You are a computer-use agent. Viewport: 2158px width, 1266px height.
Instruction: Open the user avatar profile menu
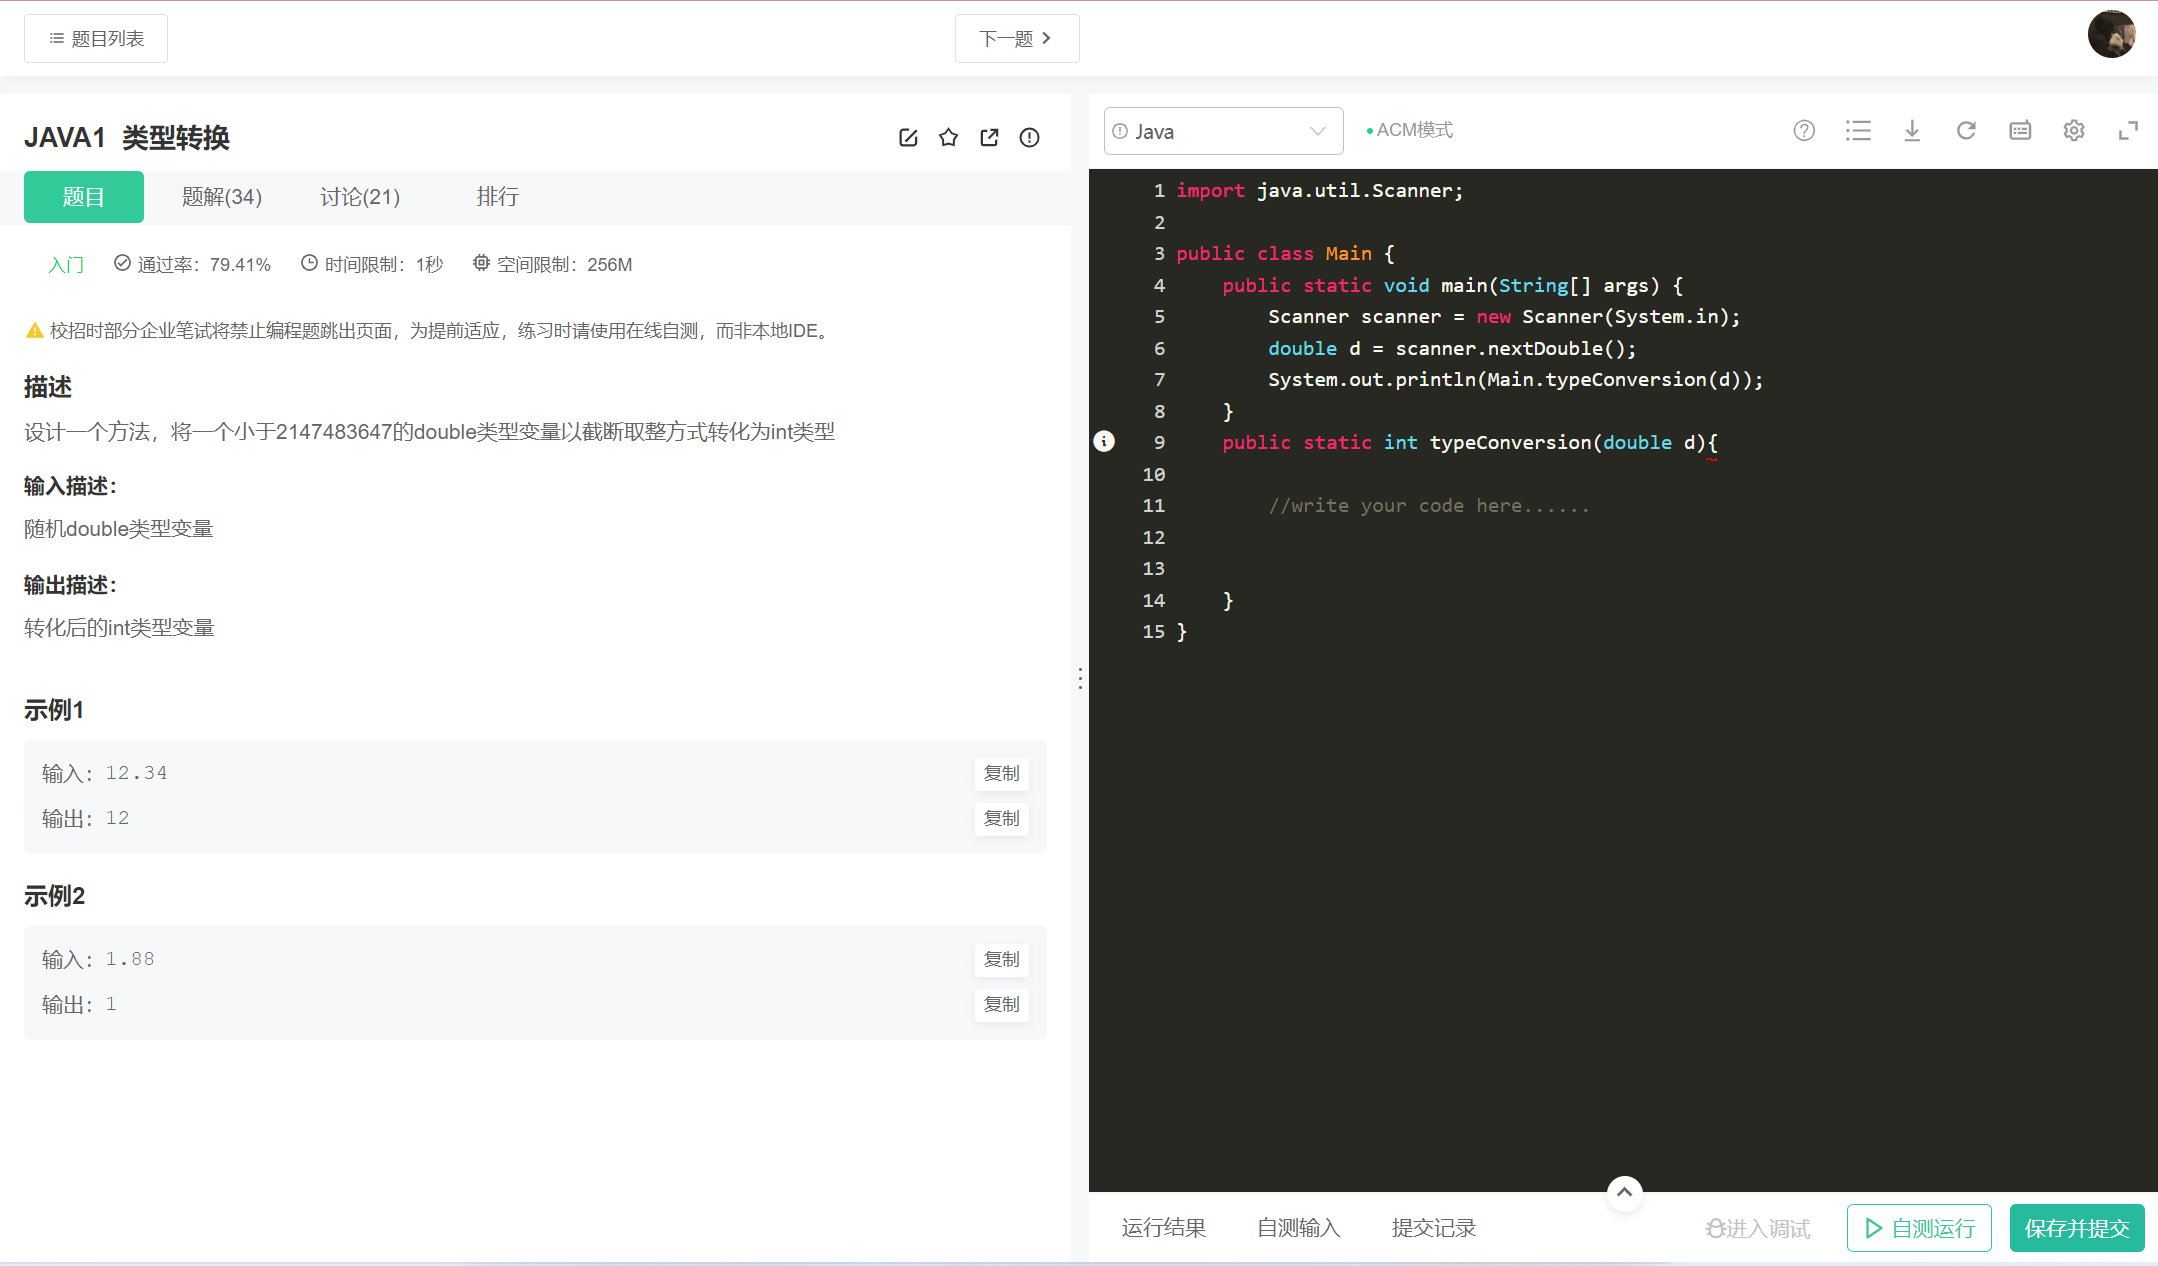tap(2111, 35)
